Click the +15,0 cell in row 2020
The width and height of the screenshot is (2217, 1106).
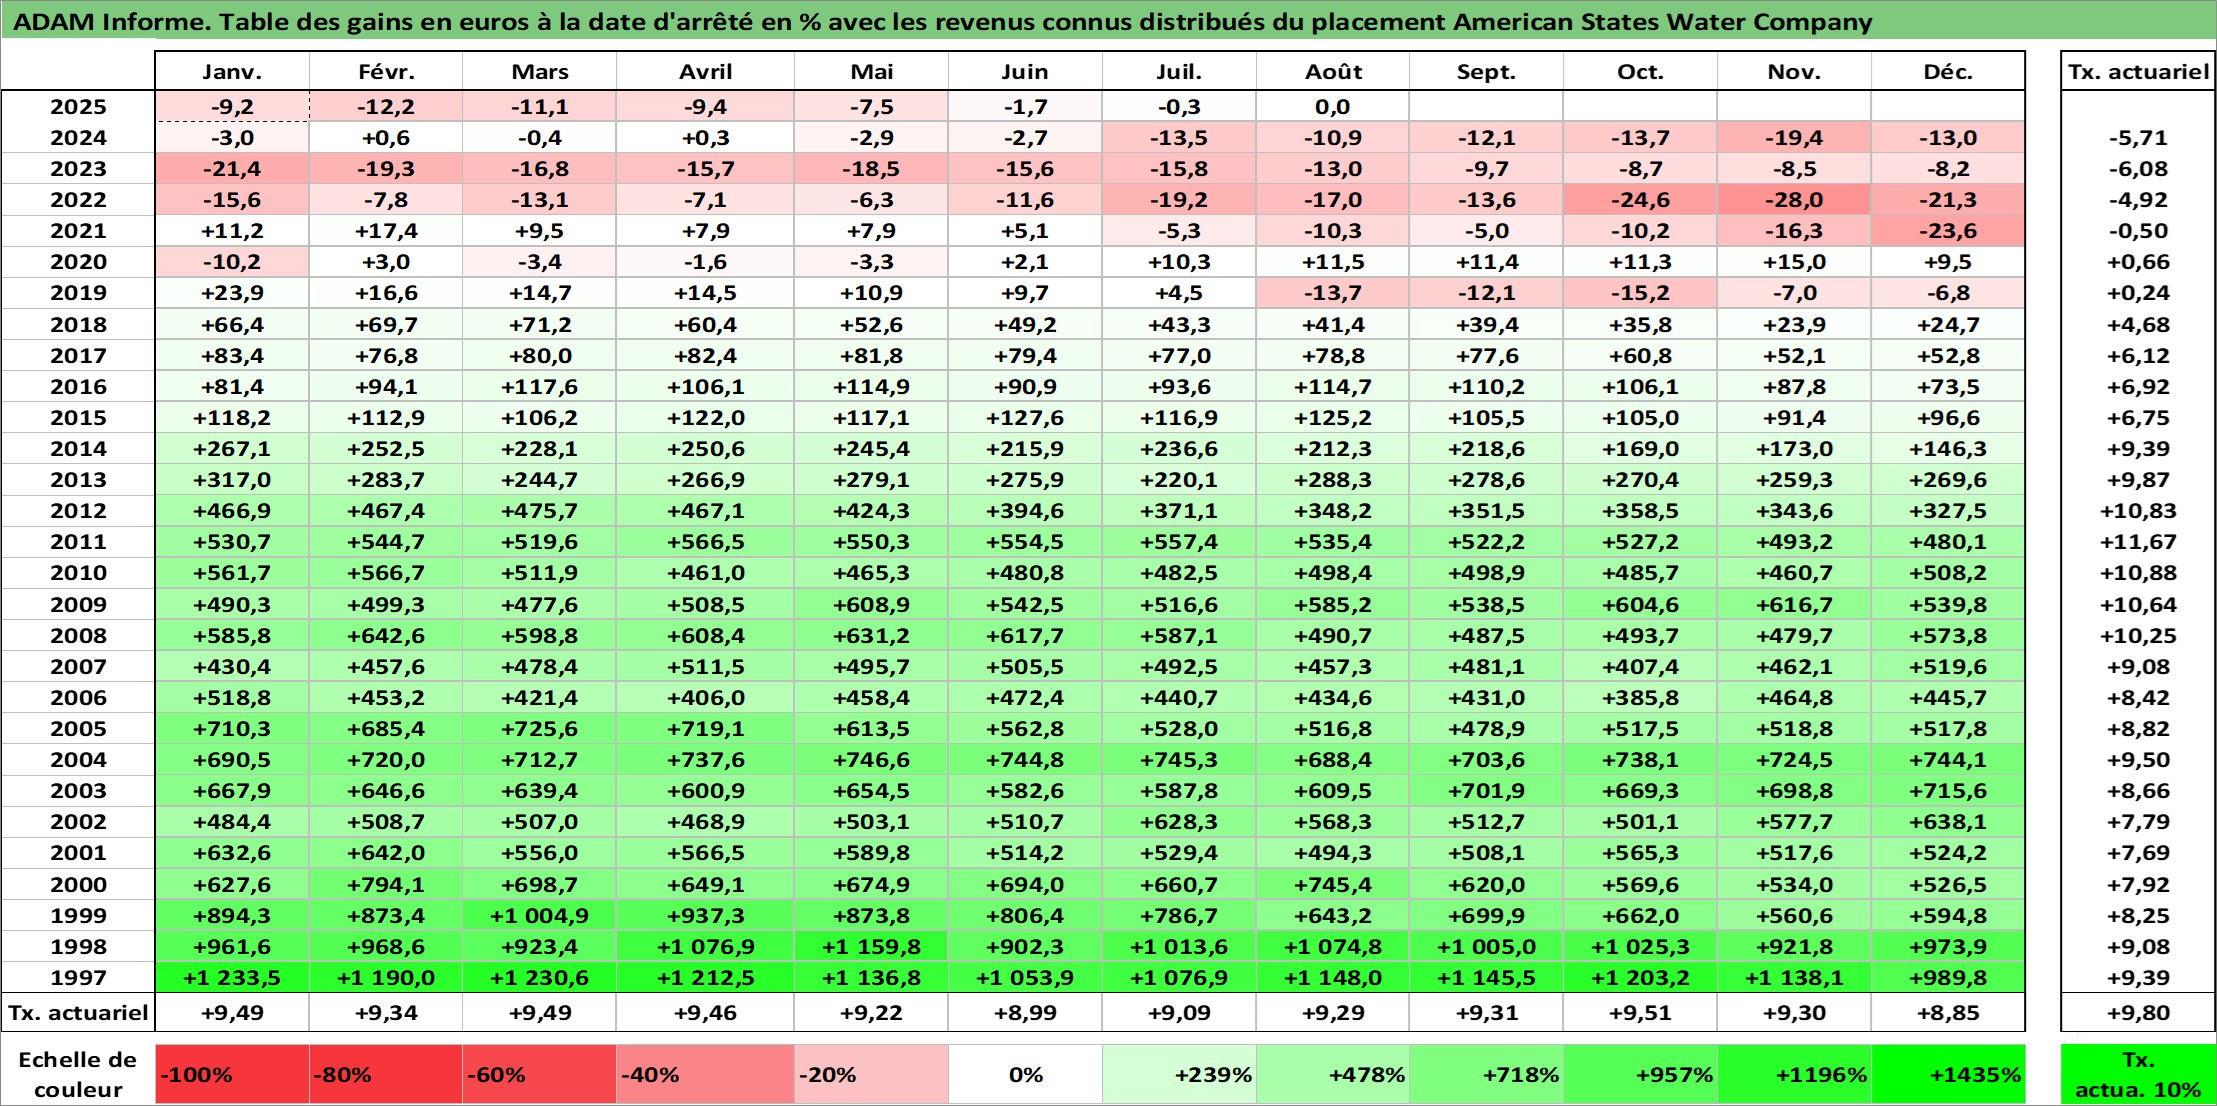coord(1794,262)
